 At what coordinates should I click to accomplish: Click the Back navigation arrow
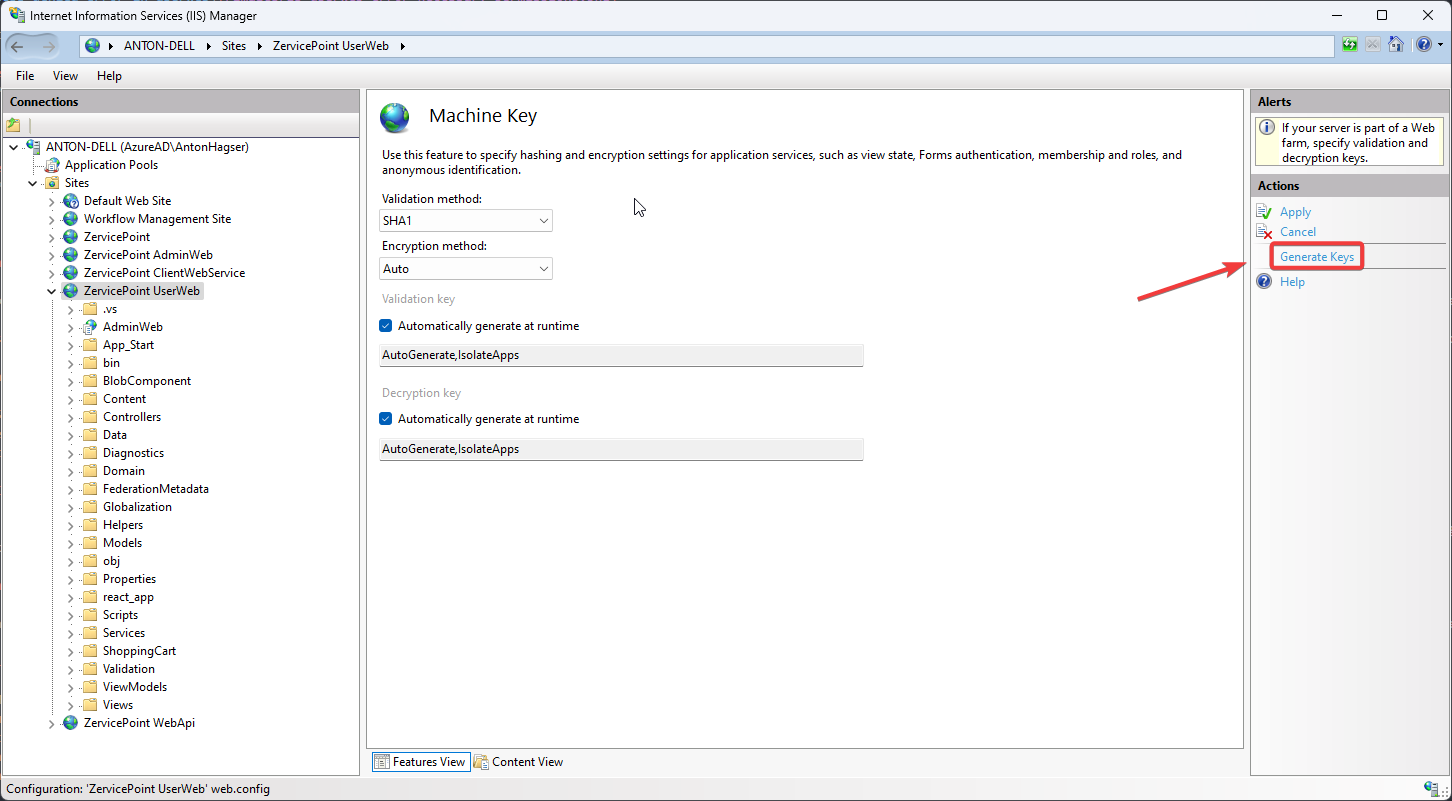(18, 45)
